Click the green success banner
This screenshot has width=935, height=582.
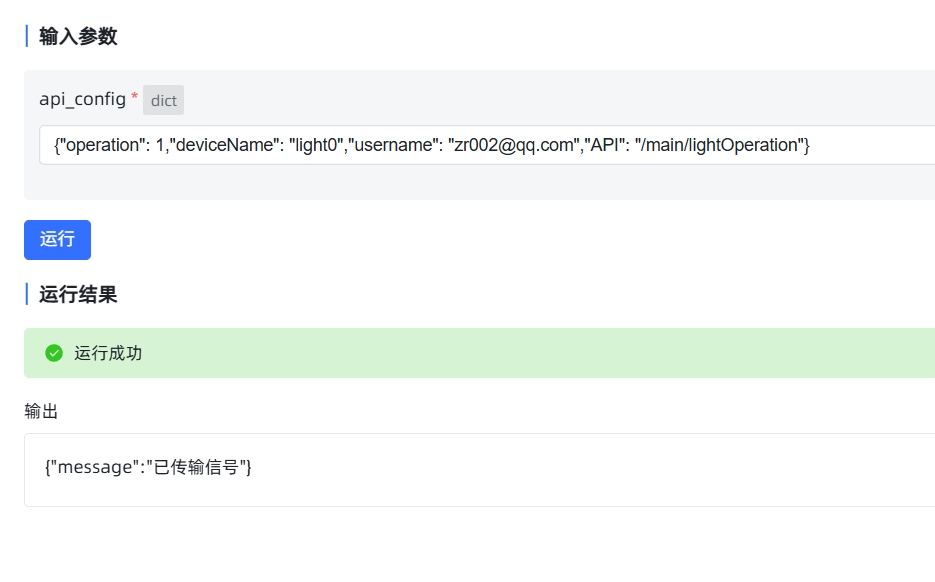click(479, 353)
